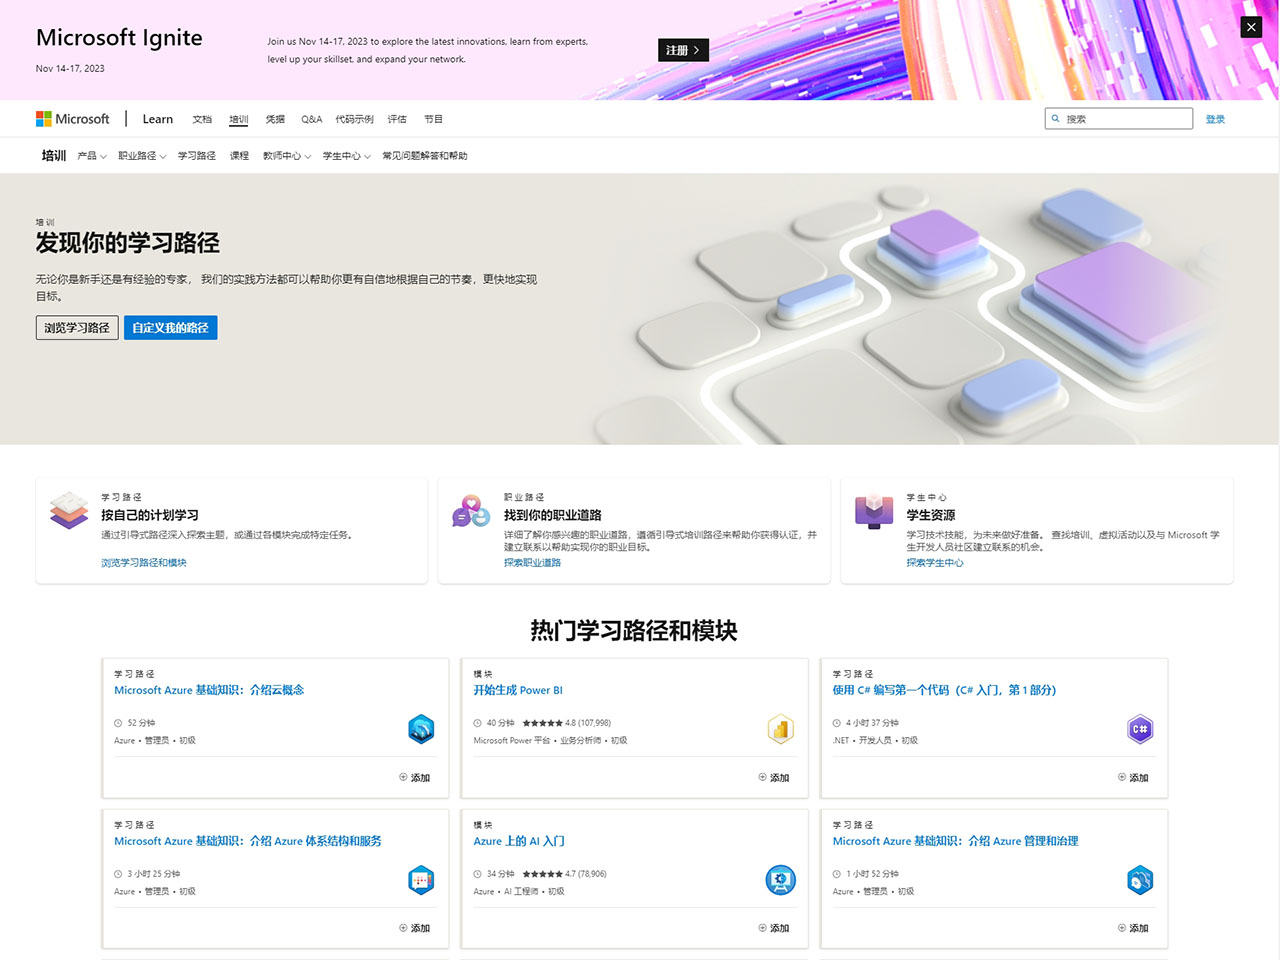
Task: Open the 探索职业道路 link
Action: coord(532,563)
